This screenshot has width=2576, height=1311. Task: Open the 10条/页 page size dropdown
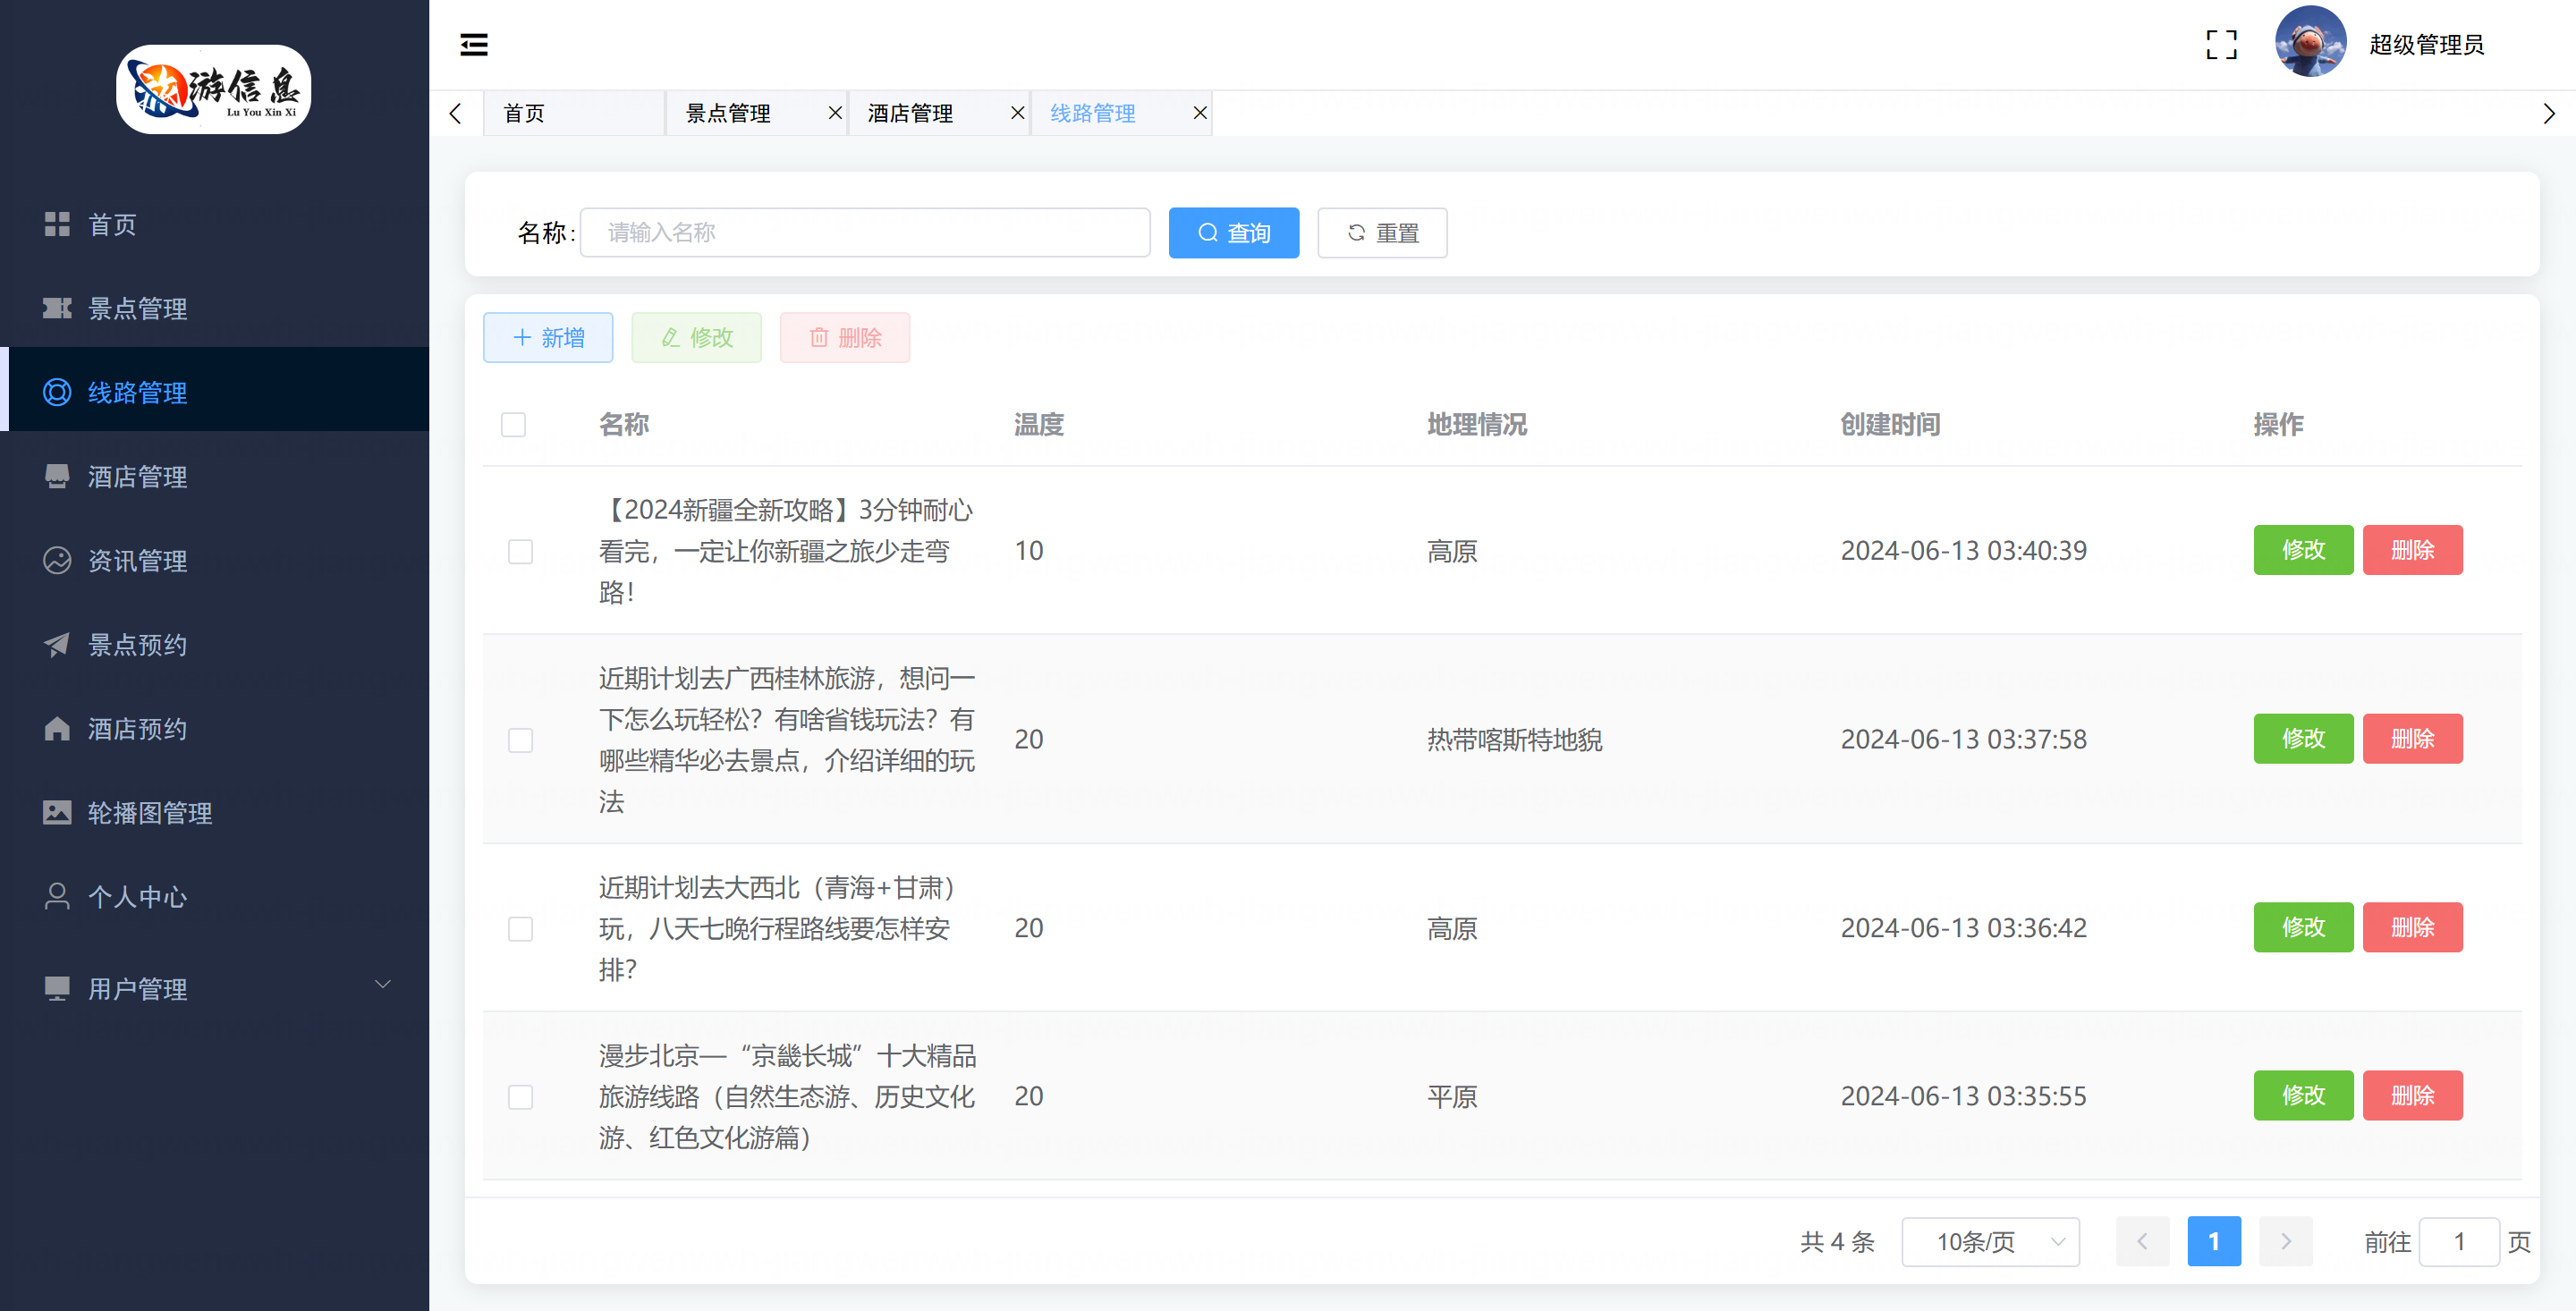pyautogui.click(x=1989, y=1242)
